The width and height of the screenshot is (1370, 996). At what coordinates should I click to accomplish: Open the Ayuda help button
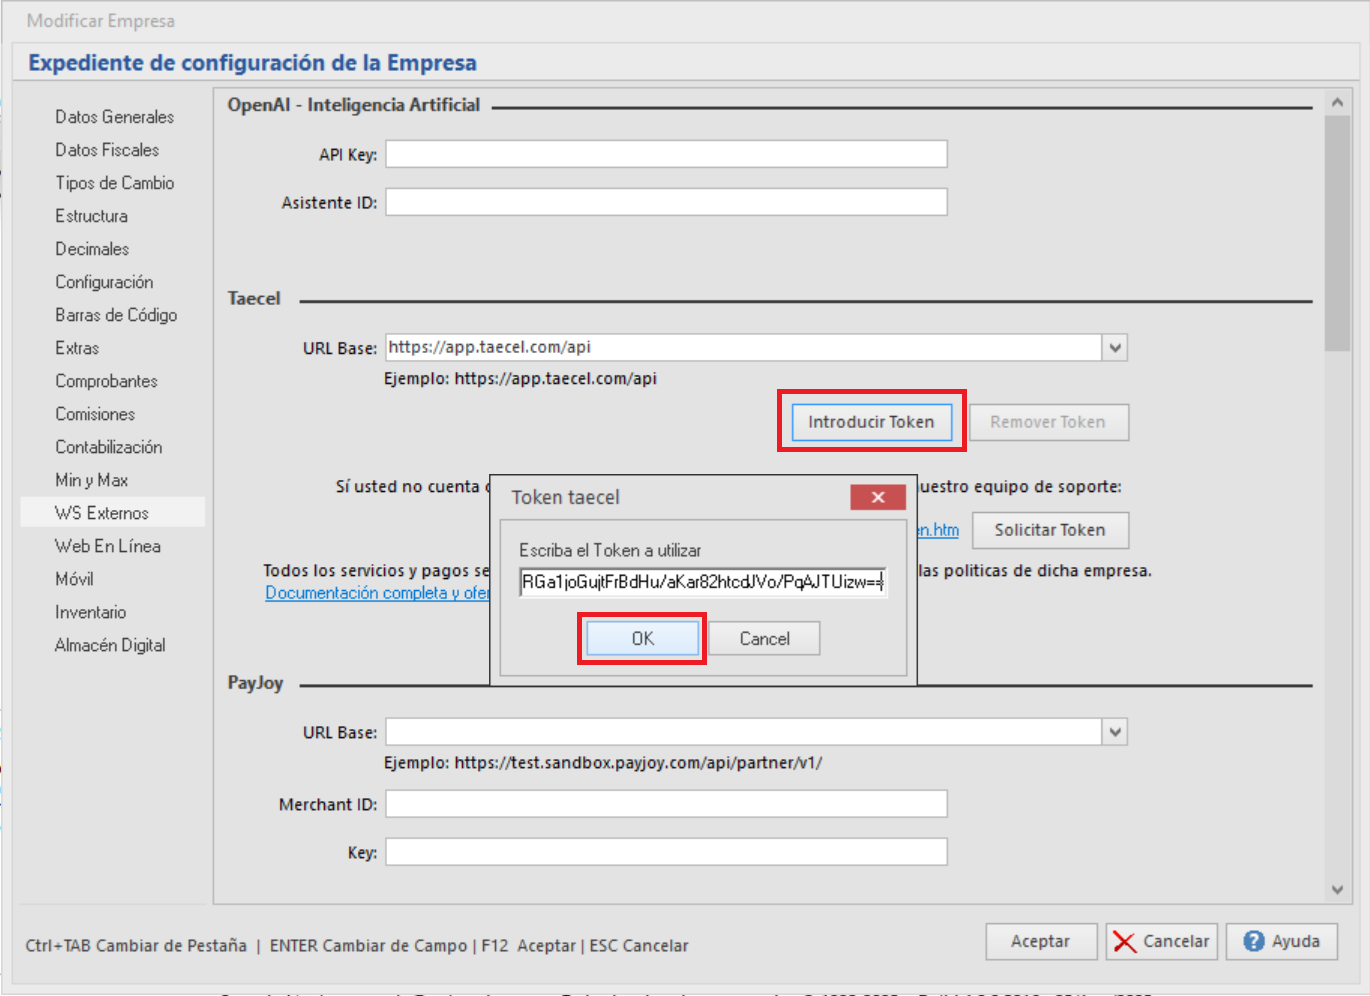coord(1281,941)
